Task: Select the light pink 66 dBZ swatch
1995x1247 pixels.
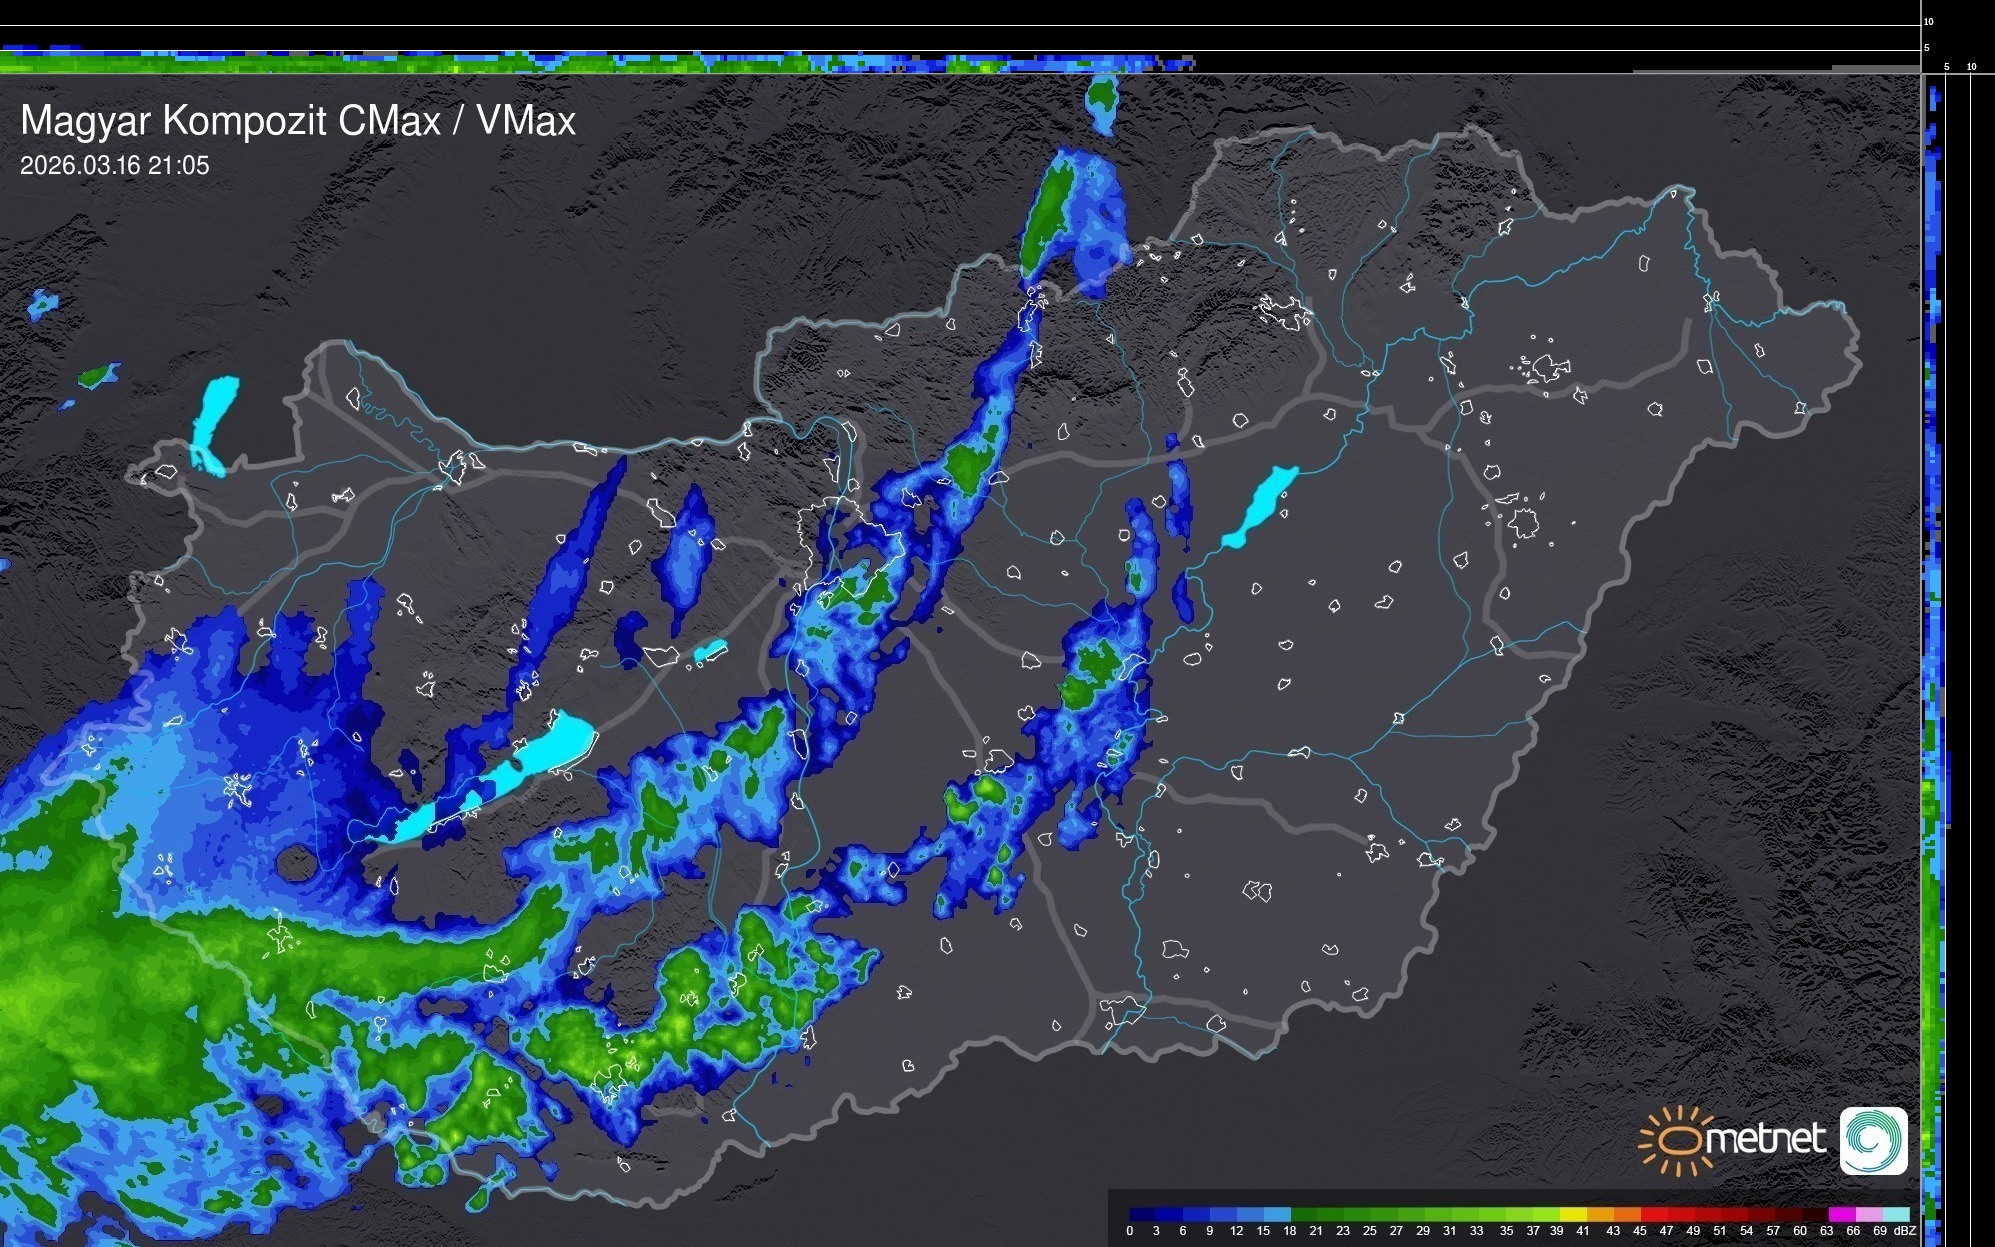Action: click(x=1869, y=1214)
